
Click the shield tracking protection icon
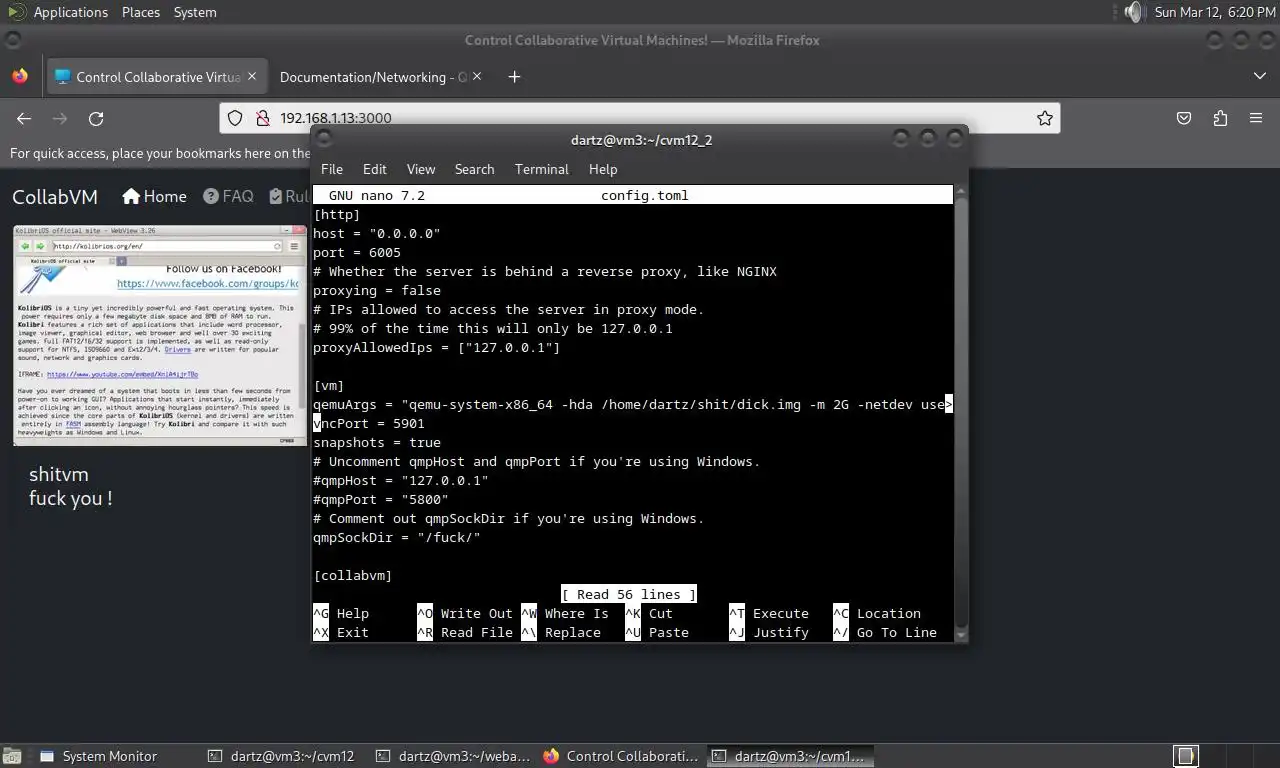tap(235, 118)
